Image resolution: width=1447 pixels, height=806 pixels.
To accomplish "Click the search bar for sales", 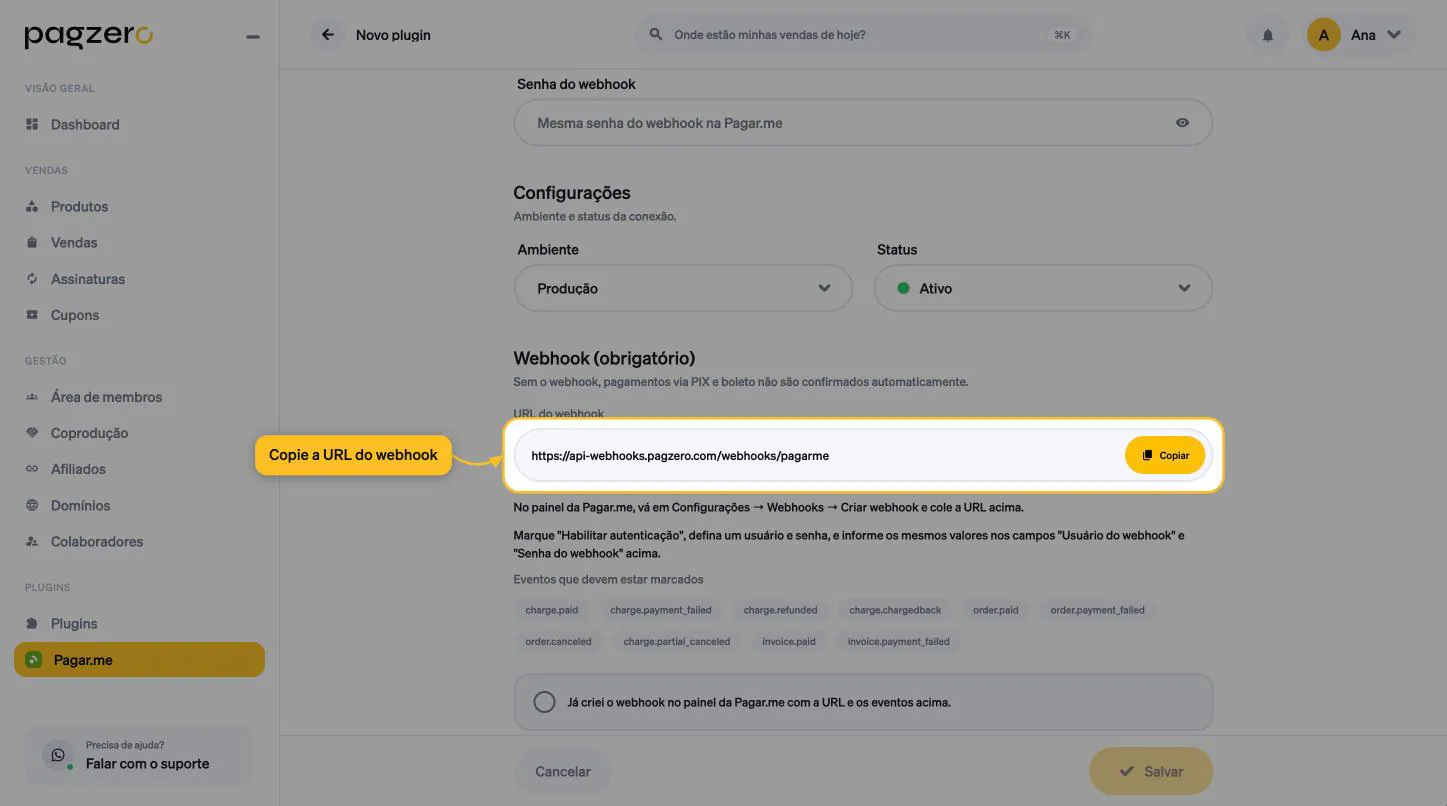I will (862, 35).
